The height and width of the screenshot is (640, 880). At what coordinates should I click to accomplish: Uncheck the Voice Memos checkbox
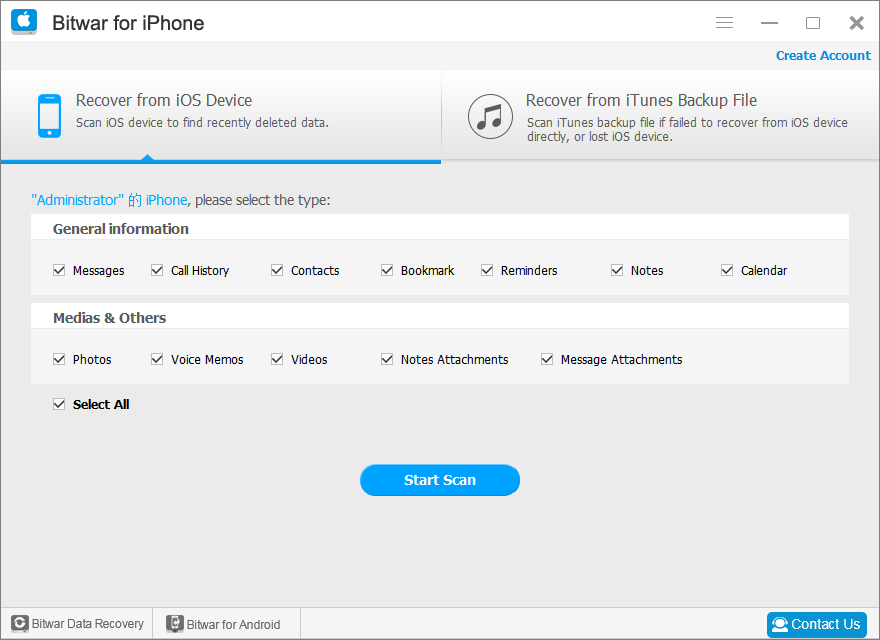157,359
